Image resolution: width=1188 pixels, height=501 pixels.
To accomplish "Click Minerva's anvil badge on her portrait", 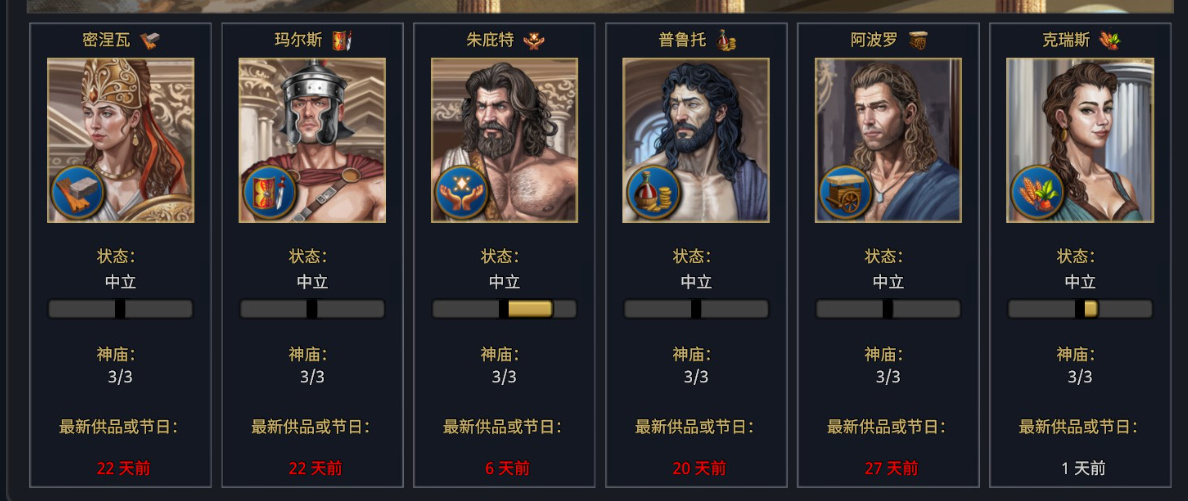I will [77, 193].
